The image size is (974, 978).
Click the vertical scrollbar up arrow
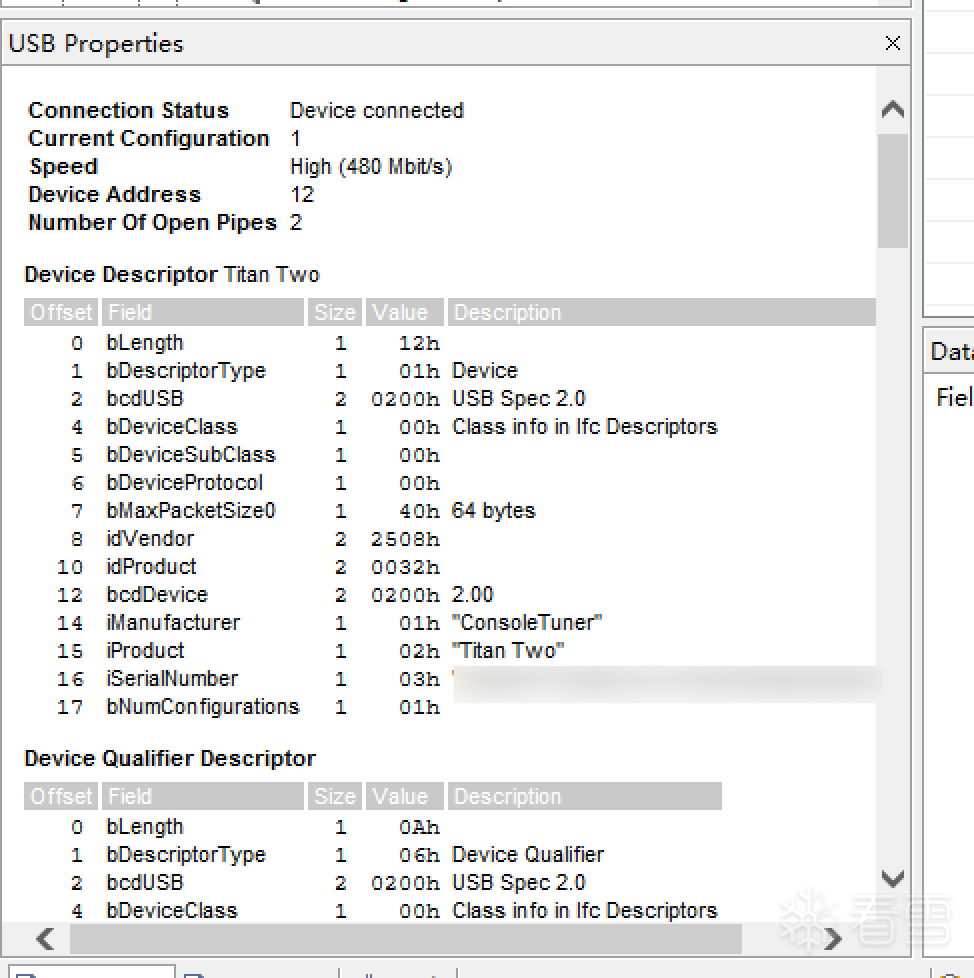point(893,110)
